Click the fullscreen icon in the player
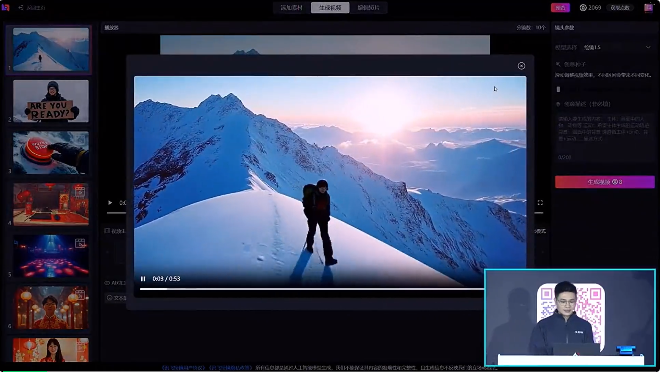 [540, 202]
